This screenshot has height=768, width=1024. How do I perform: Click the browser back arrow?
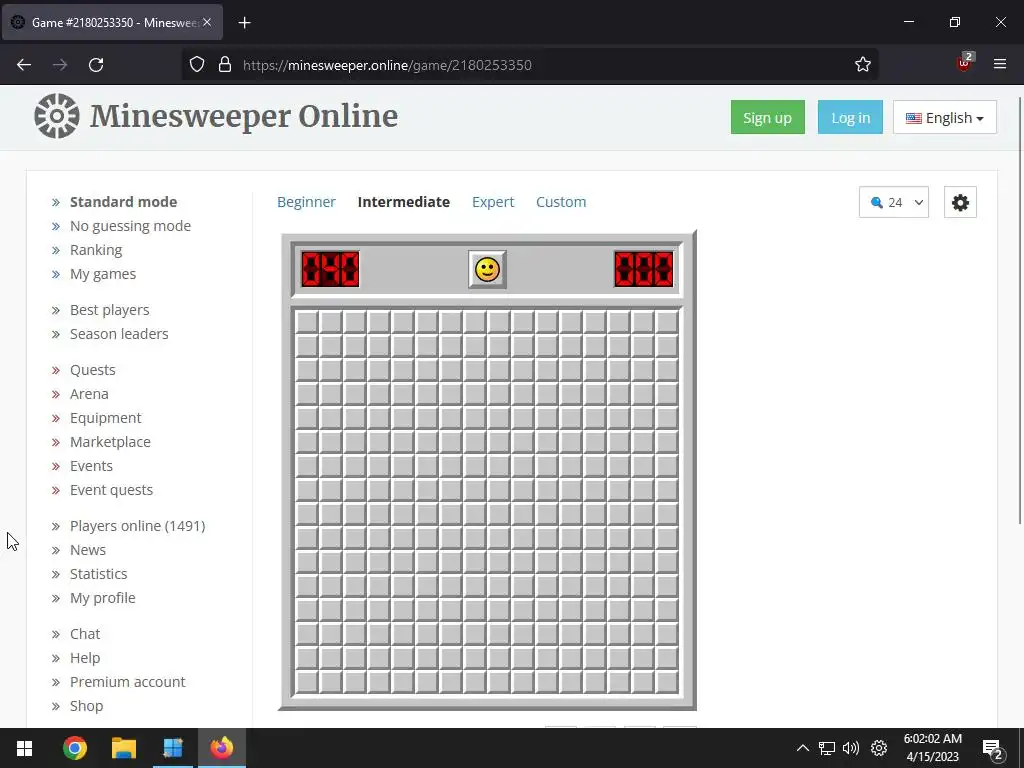coord(24,65)
